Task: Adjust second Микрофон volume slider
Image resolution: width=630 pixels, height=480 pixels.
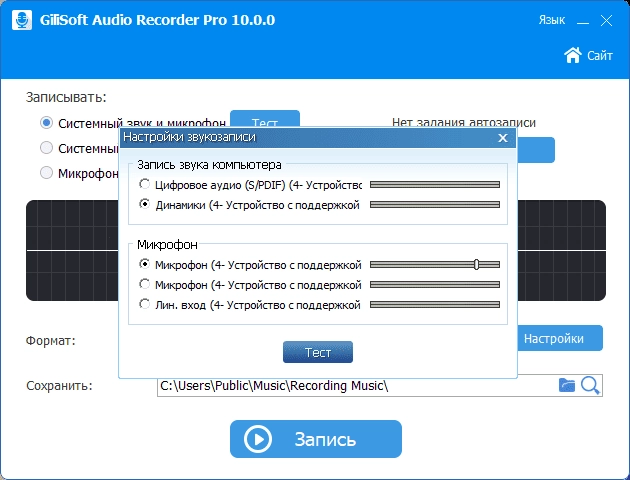Action: (x=435, y=284)
